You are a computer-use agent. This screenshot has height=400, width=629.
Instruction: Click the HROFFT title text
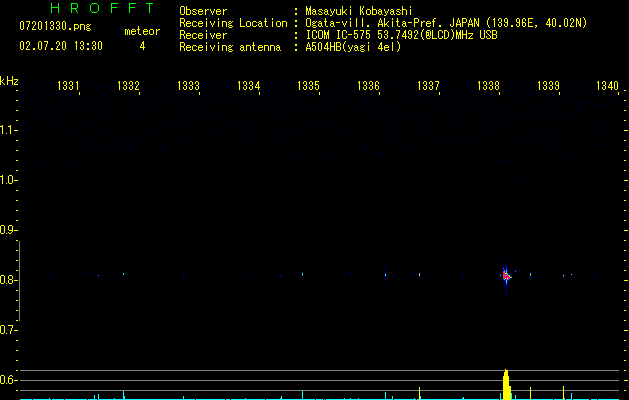coord(103,8)
